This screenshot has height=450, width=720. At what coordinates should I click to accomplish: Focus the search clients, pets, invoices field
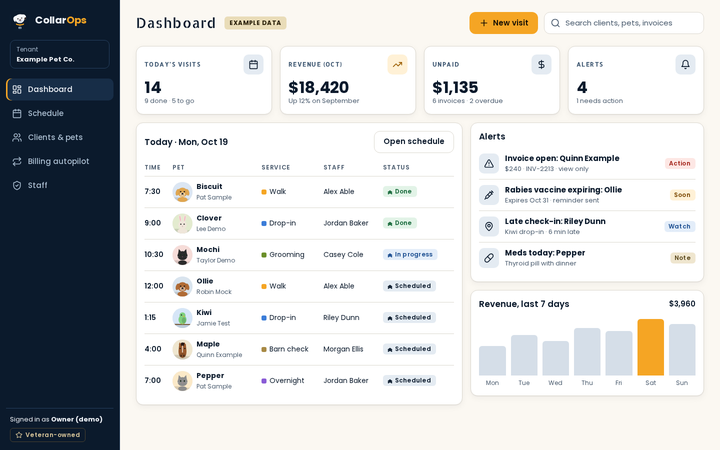click(624, 23)
